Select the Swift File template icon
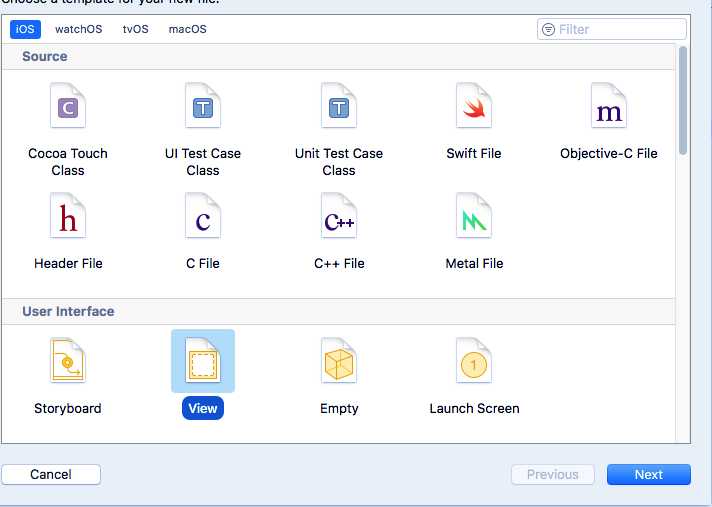 pos(474,105)
